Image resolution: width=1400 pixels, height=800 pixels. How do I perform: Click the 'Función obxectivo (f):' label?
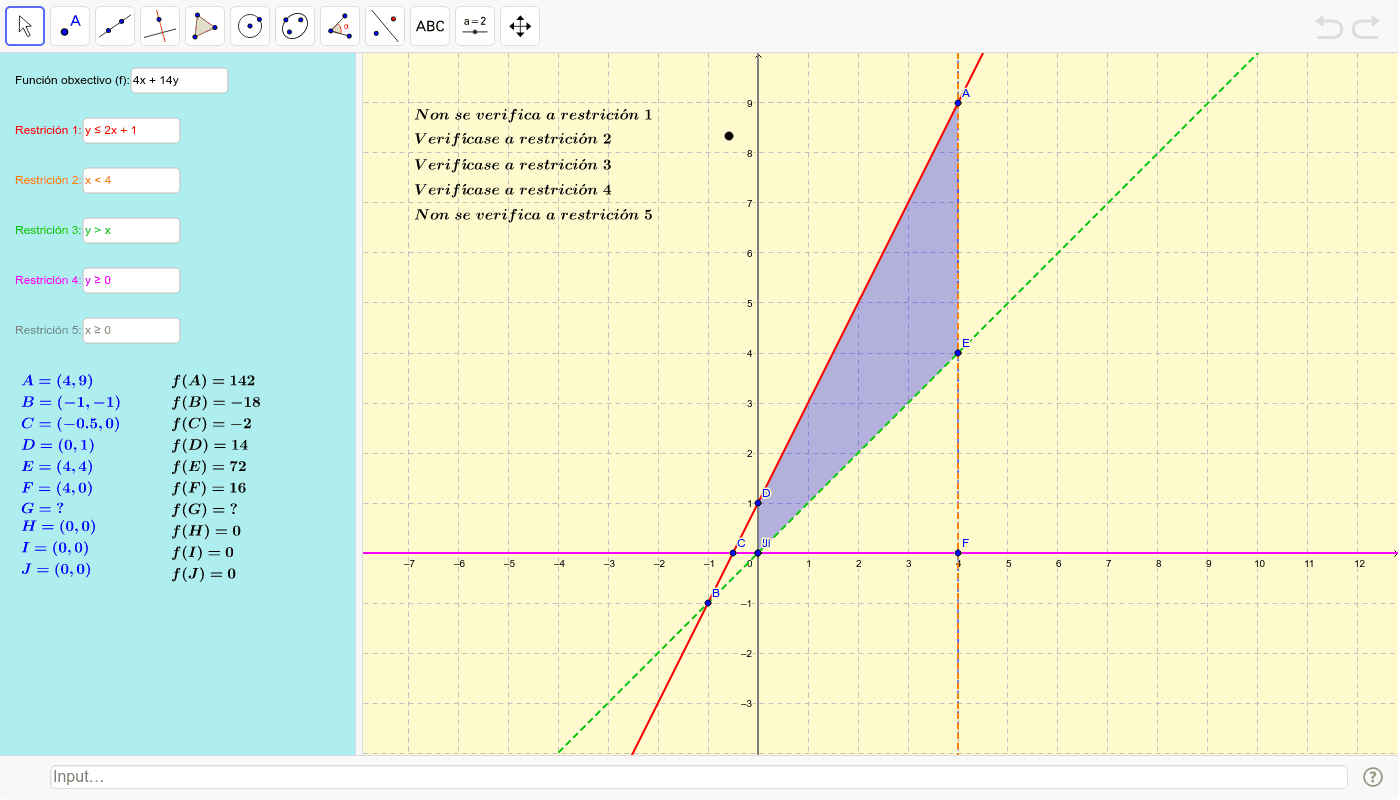72,80
